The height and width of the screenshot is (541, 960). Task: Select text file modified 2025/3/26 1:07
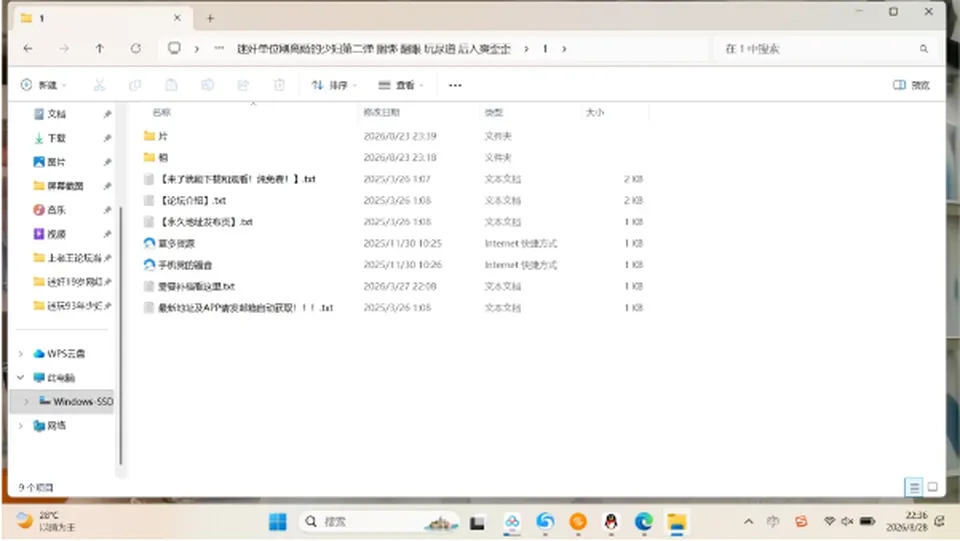[x=394, y=179]
